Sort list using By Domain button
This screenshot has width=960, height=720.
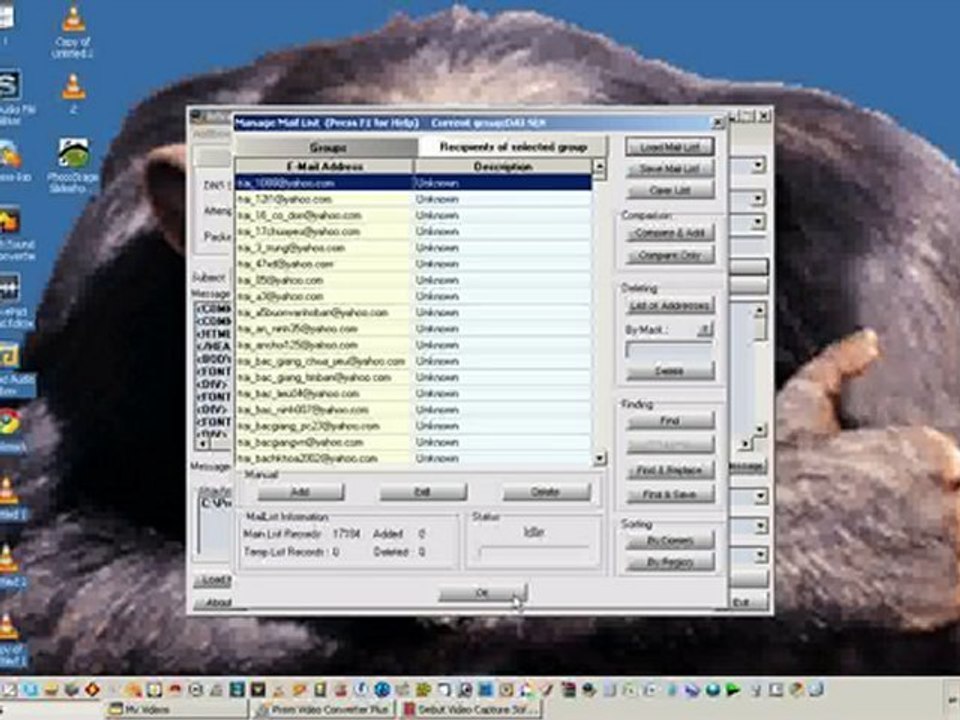[x=670, y=540]
